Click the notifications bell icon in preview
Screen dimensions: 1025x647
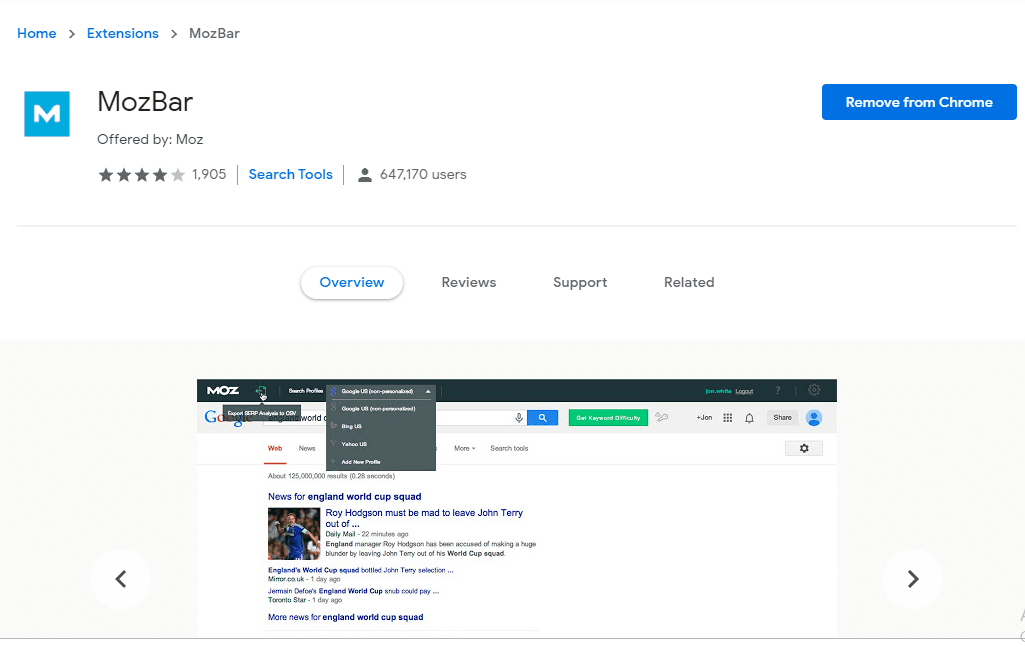click(749, 418)
